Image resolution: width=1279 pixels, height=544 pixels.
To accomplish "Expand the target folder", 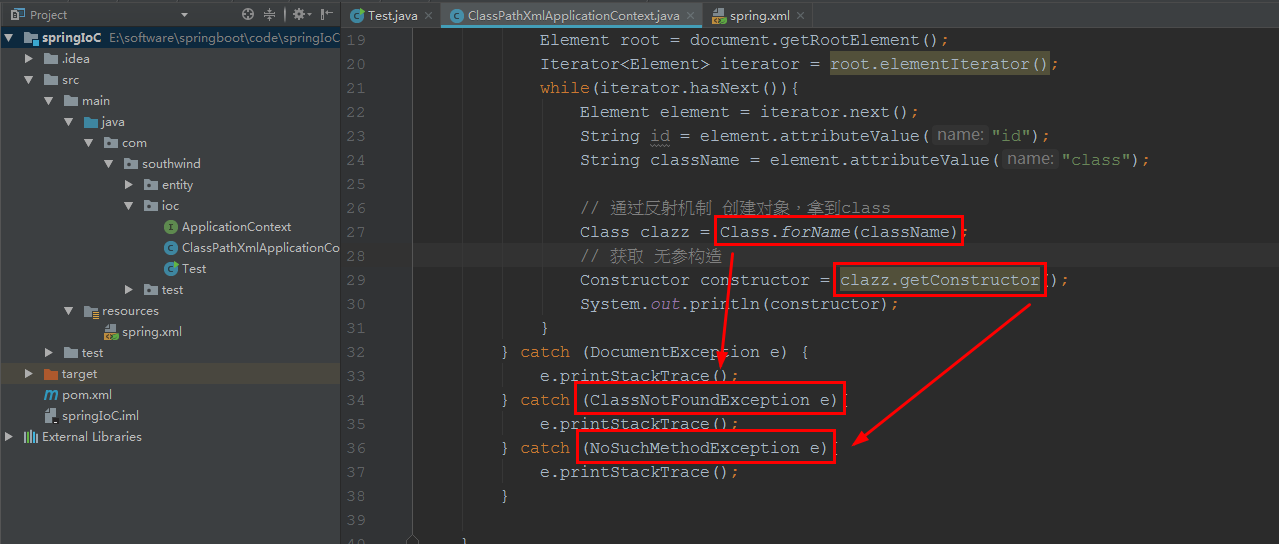I will 30,374.
